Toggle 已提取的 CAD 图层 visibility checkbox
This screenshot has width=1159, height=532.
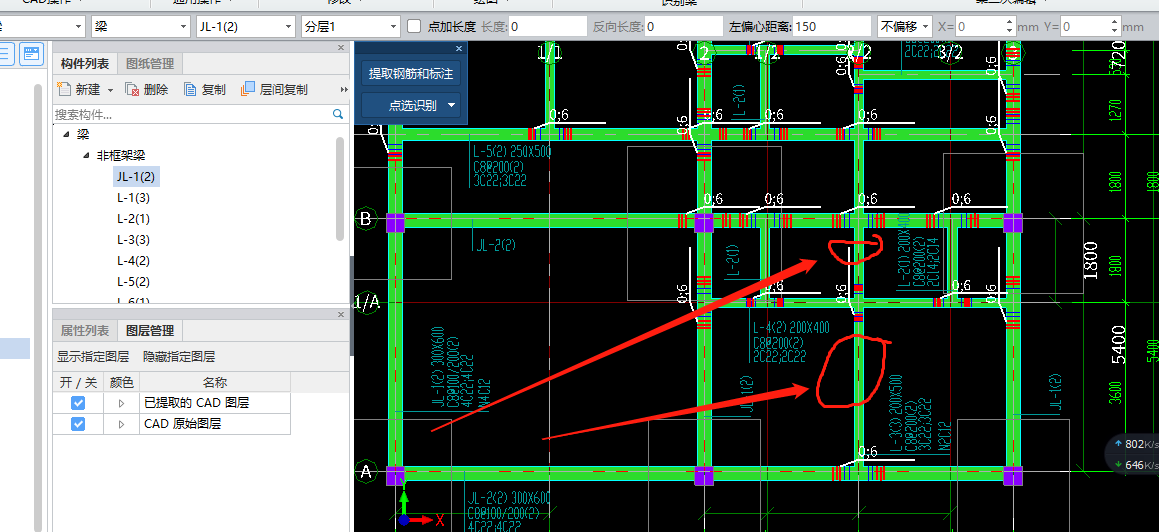point(78,403)
